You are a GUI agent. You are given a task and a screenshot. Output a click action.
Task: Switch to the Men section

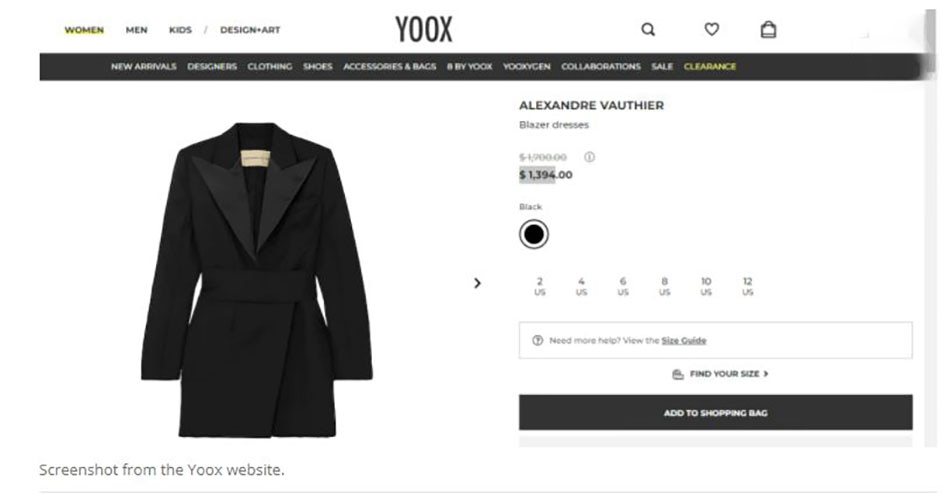pyautogui.click(x=136, y=30)
